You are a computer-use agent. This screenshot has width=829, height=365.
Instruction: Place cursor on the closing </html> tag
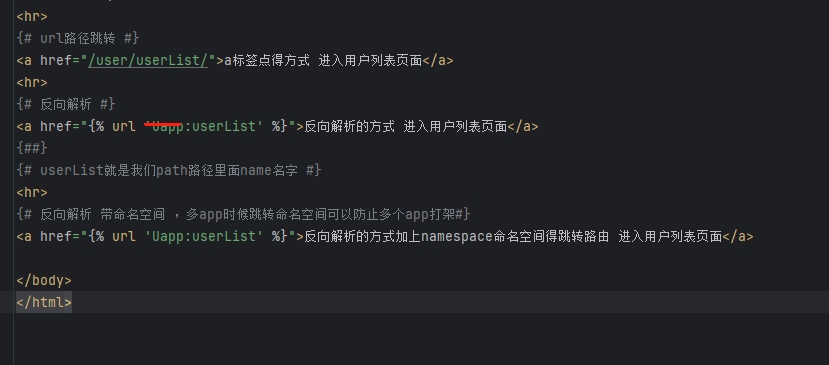(44, 302)
